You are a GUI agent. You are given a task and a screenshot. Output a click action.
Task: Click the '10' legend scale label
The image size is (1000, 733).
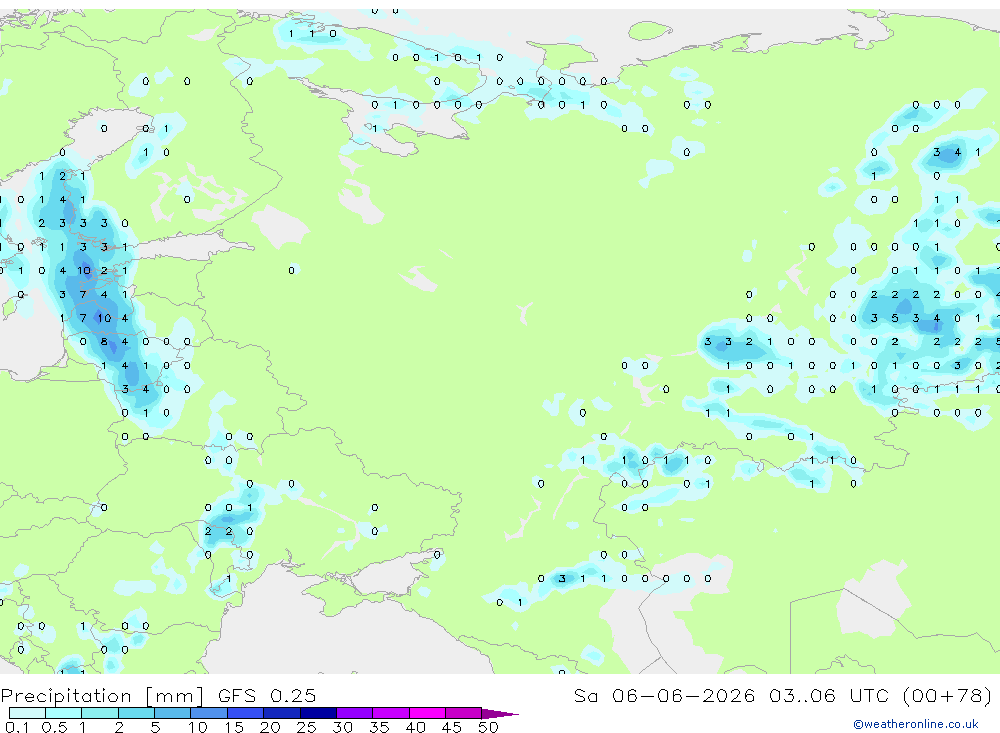point(197,727)
